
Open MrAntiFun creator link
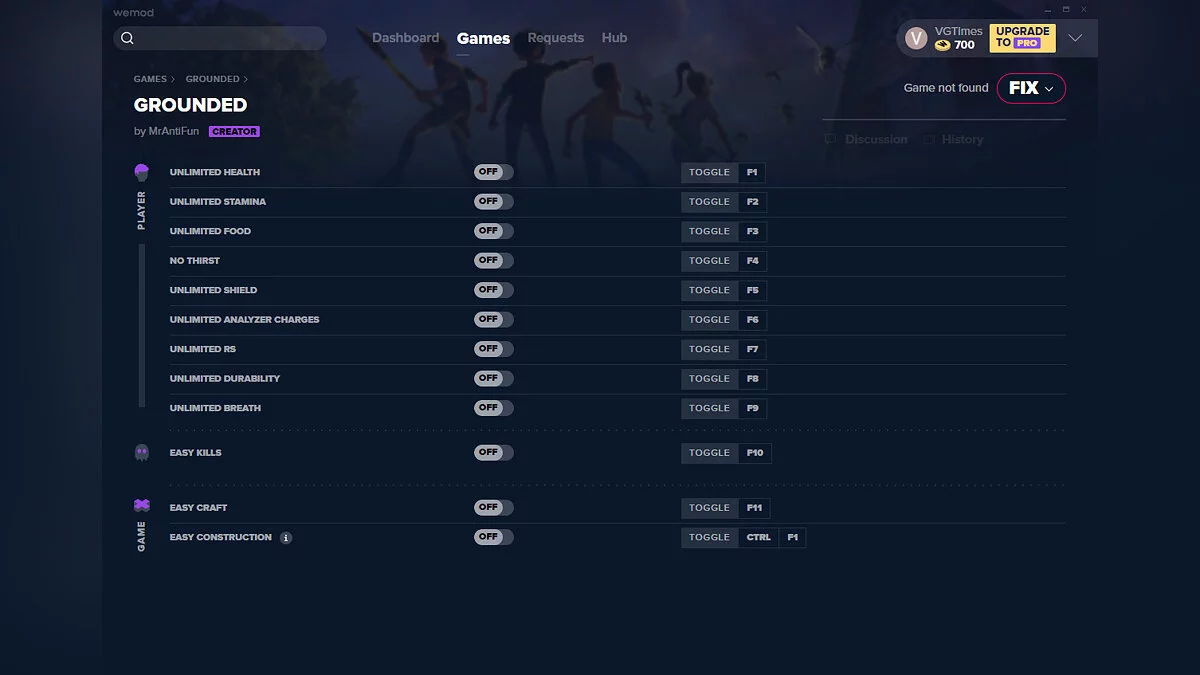pyautogui.click(x=174, y=132)
